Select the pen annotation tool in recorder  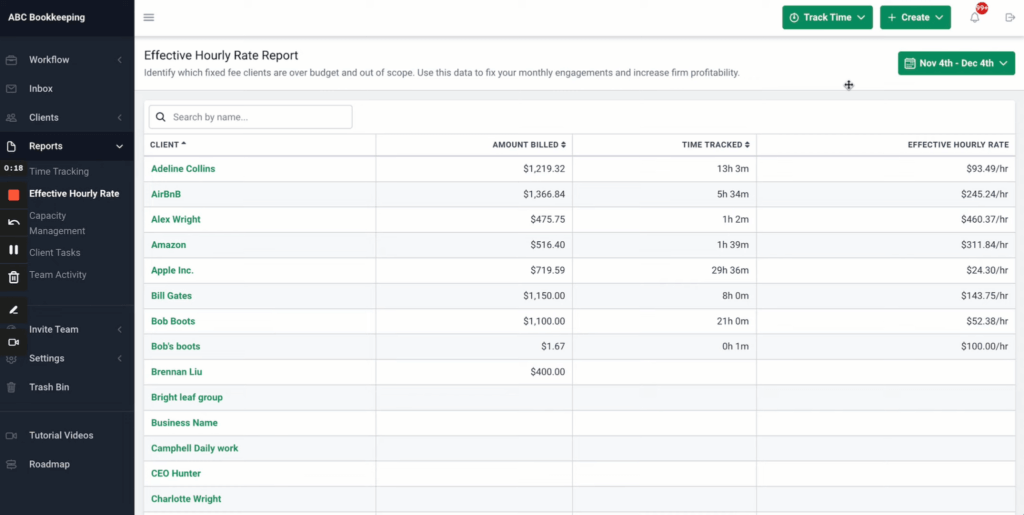tap(13, 310)
